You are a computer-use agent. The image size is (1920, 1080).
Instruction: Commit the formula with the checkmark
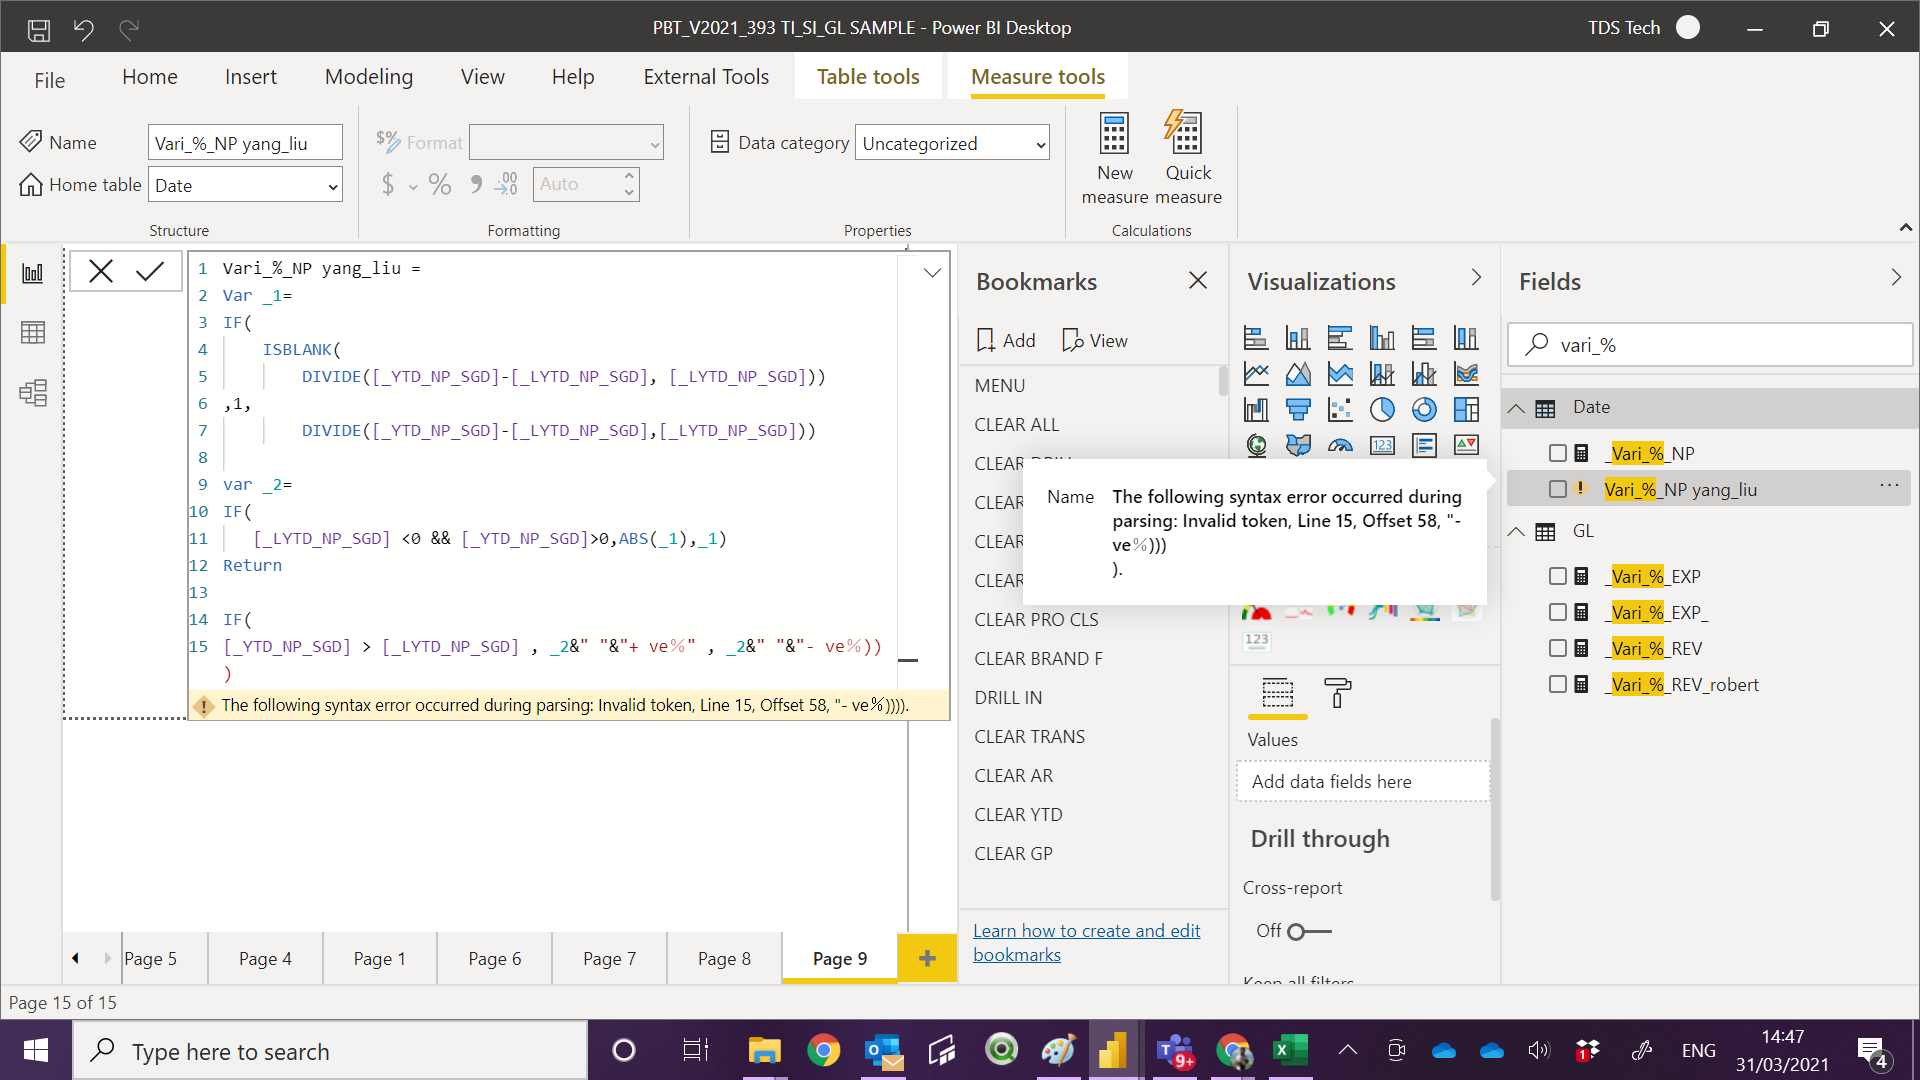point(150,271)
